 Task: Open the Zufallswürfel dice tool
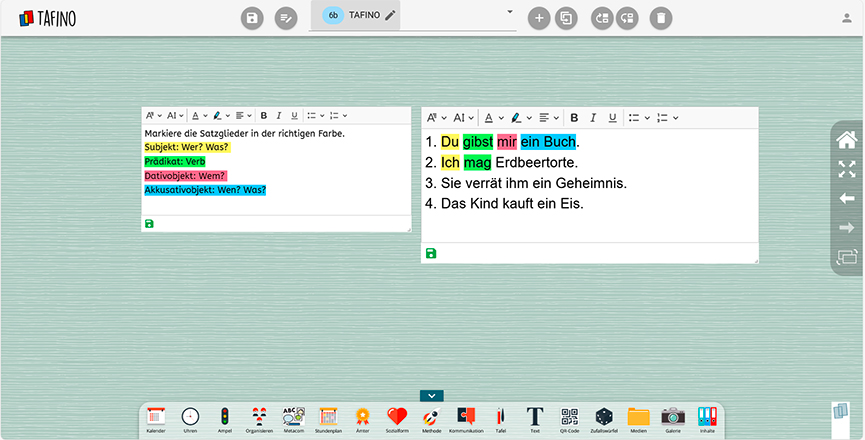[604, 417]
